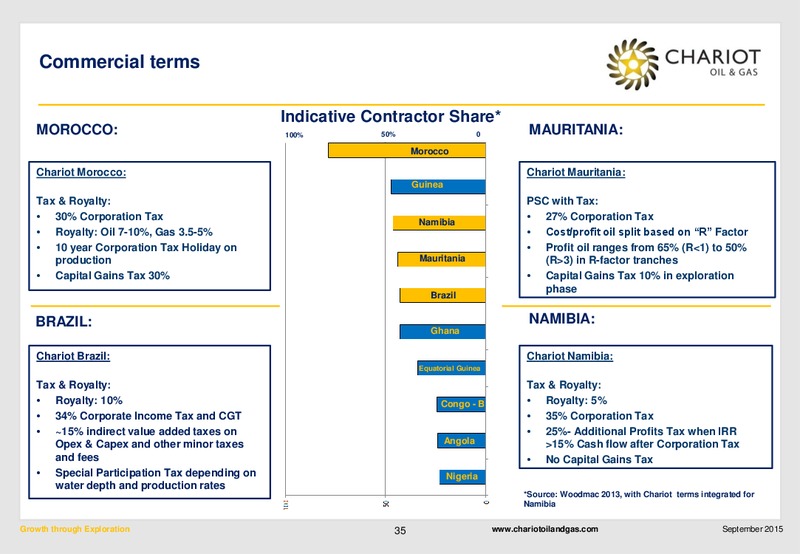The image size is (800, 554).
Task: Click '~15% indirect value added taxes' bullet
Action: click(149, 444)
